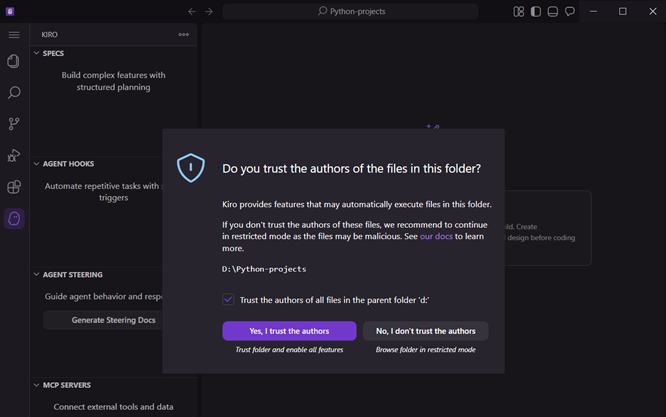Image resolution: width=666 pixels, height=417 pixels.
Task: Open the Source Control view
Action: point(14,124)
